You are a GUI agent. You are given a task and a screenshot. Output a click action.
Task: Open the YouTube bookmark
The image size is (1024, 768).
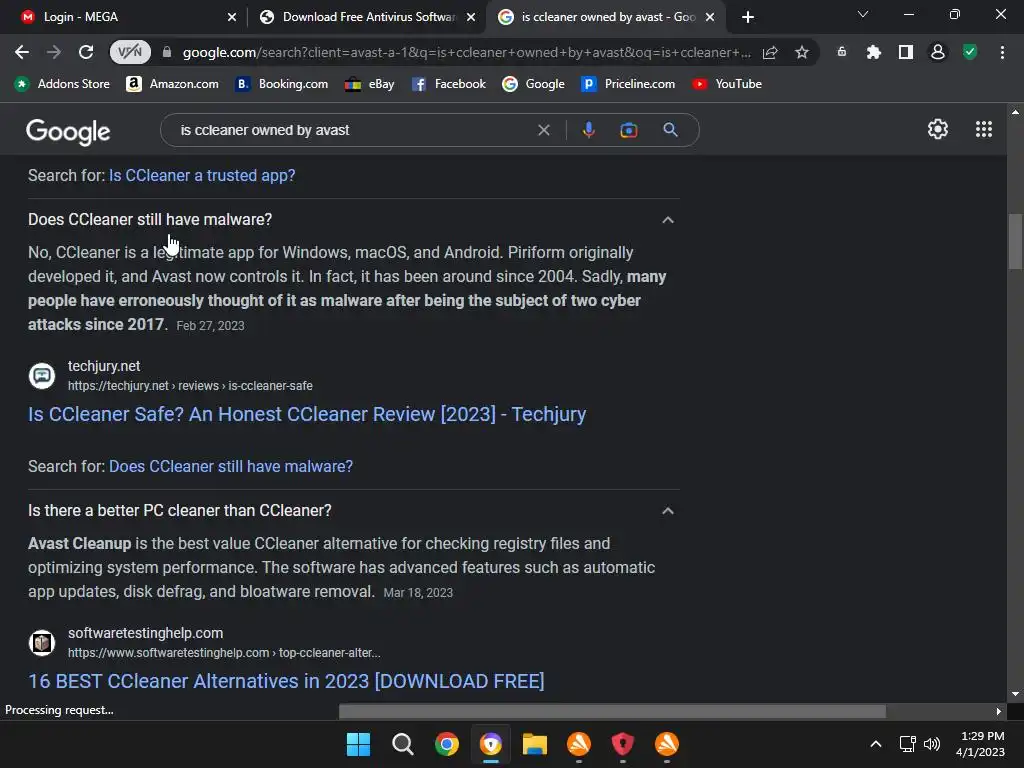click(x=727, y=84)
